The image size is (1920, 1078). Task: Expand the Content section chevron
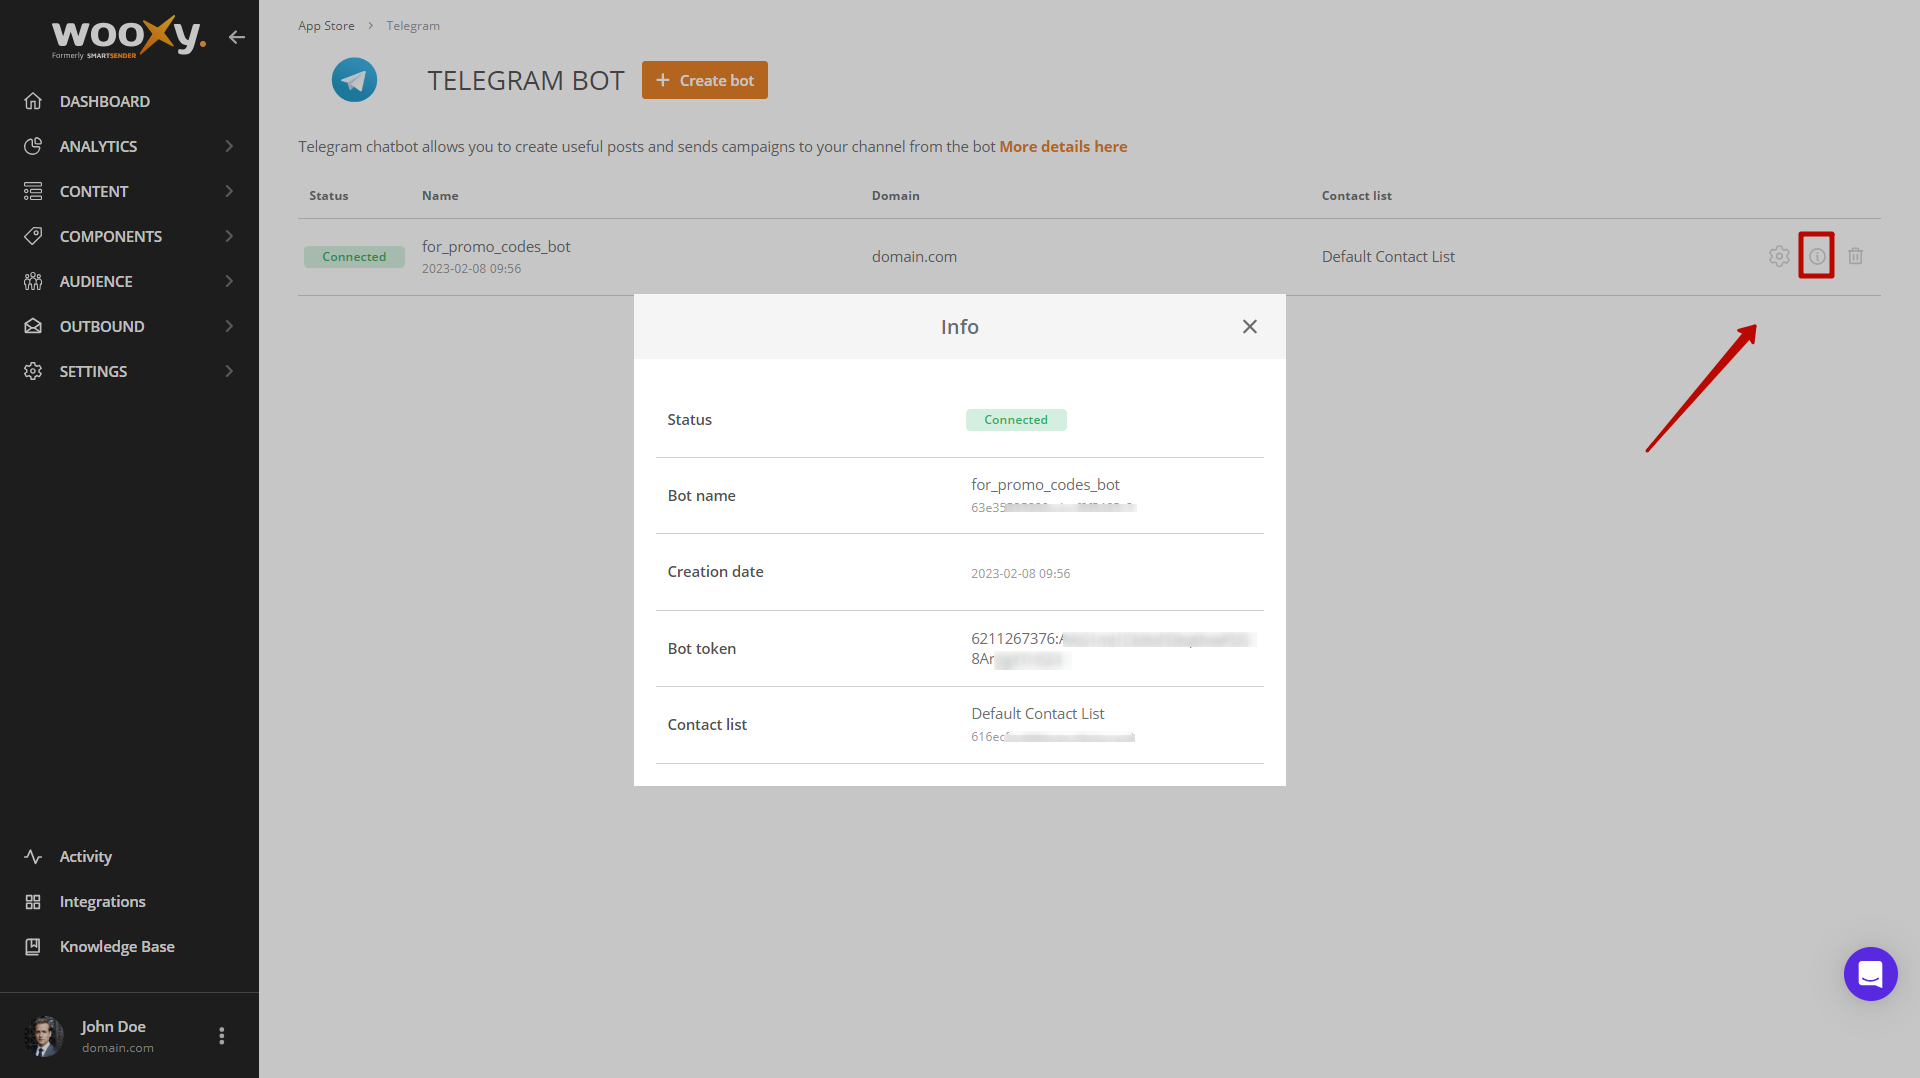(x=229, y=191)
